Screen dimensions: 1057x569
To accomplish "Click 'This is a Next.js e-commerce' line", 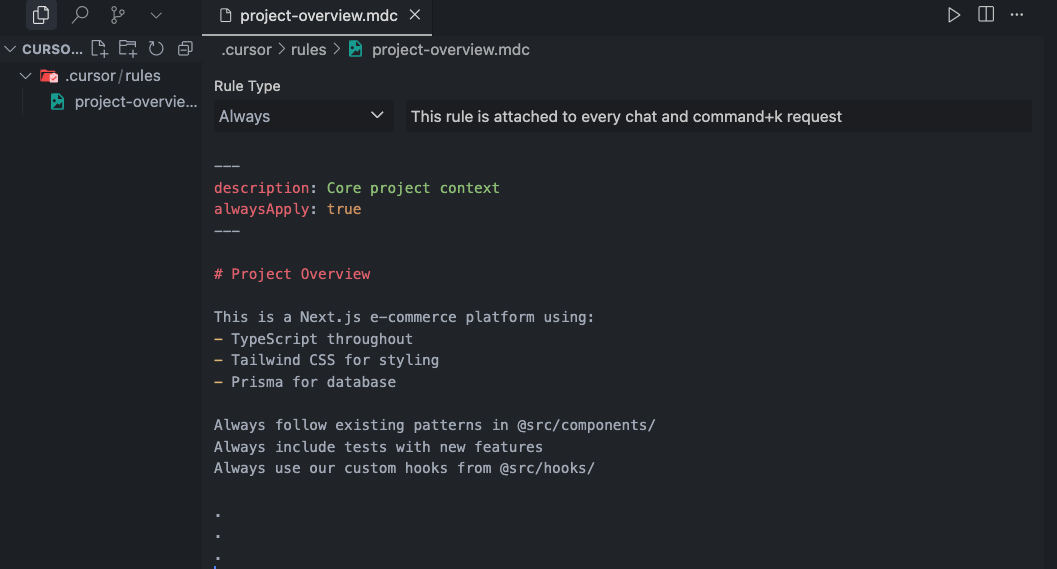I will tap(404, 318).
